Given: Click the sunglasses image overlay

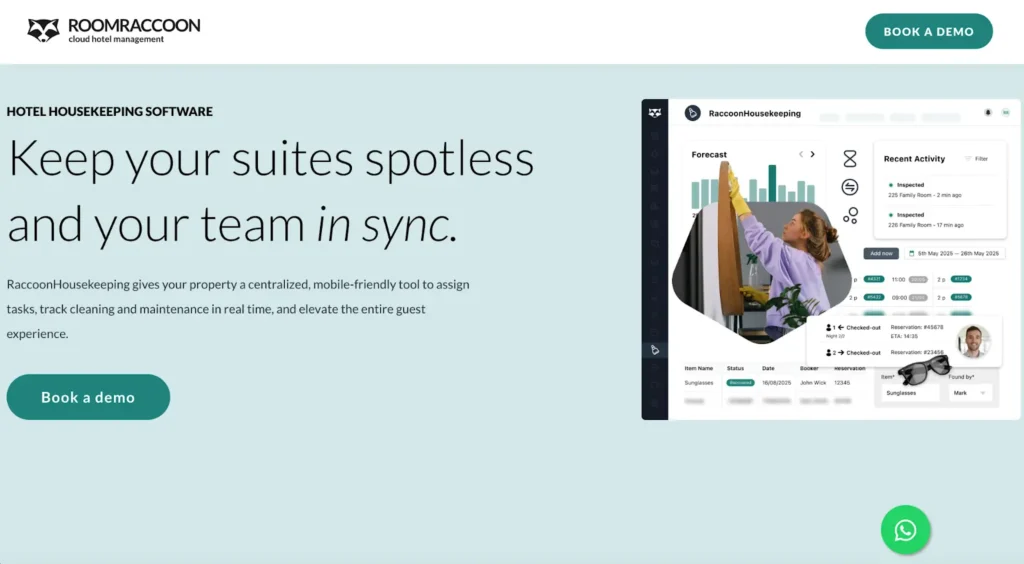Looking at the screenshot, I should 924,371.
